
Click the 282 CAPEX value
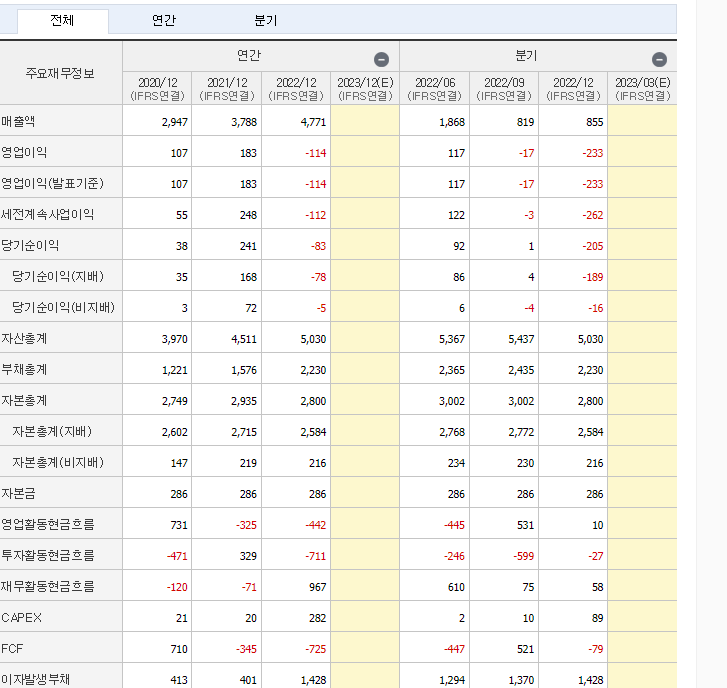318,619
